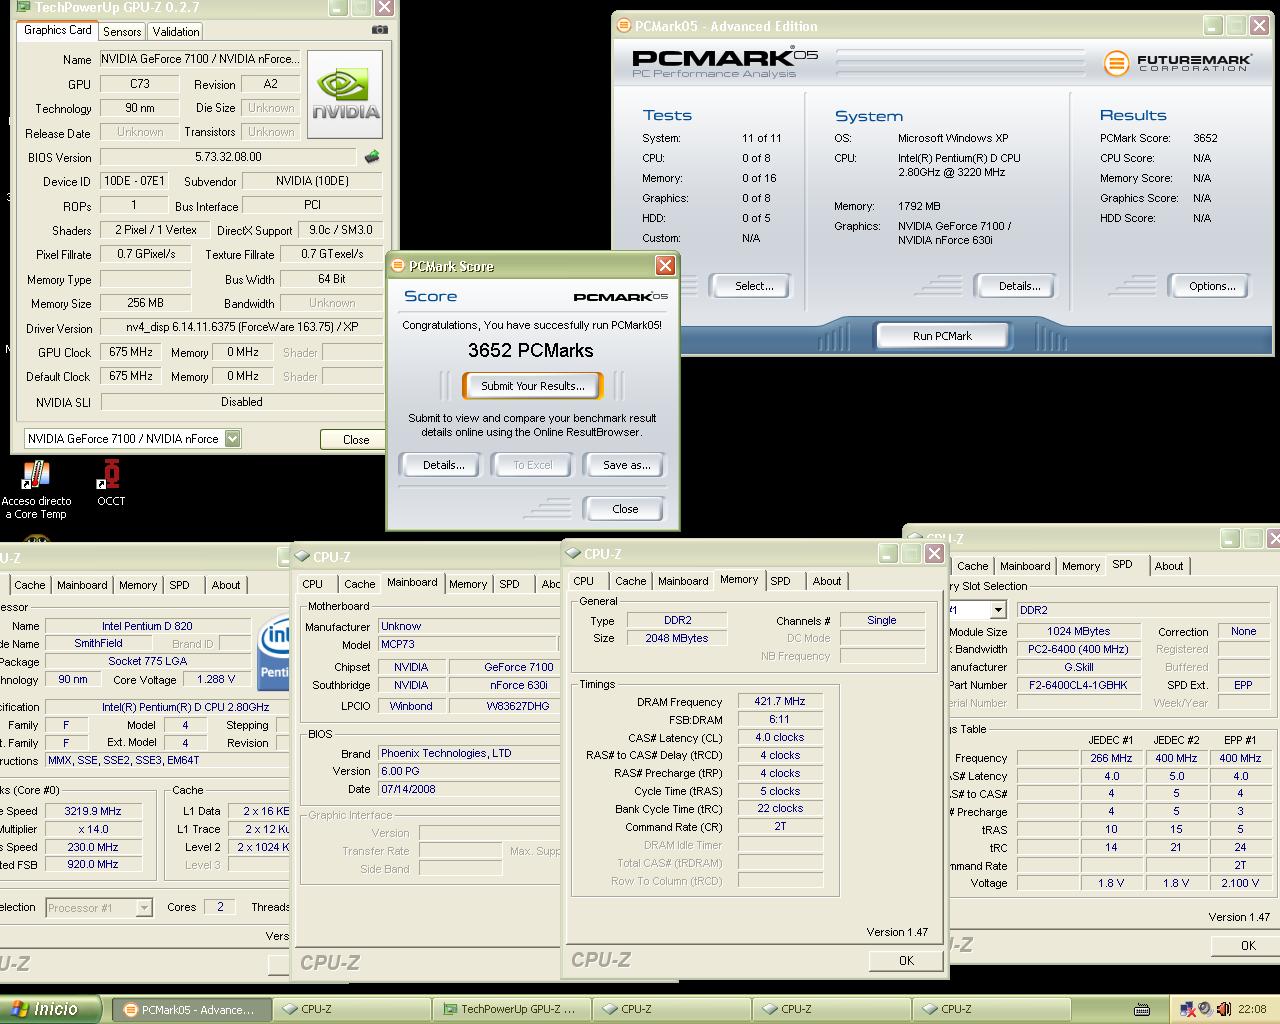Open About tab in the Memory CPU-Z window

coord(826,581)
